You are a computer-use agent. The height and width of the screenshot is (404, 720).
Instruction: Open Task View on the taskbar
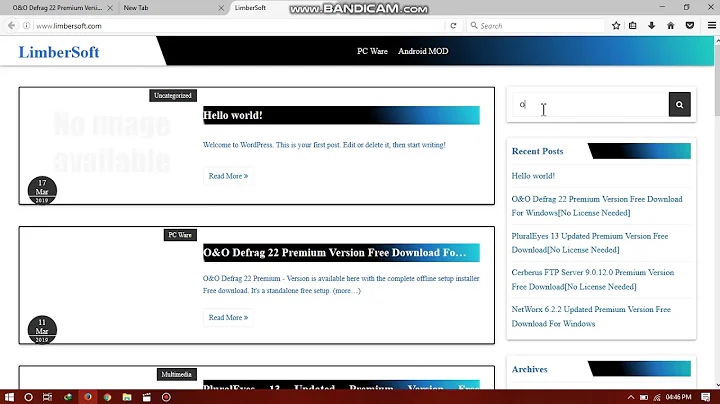click(47, 397)
